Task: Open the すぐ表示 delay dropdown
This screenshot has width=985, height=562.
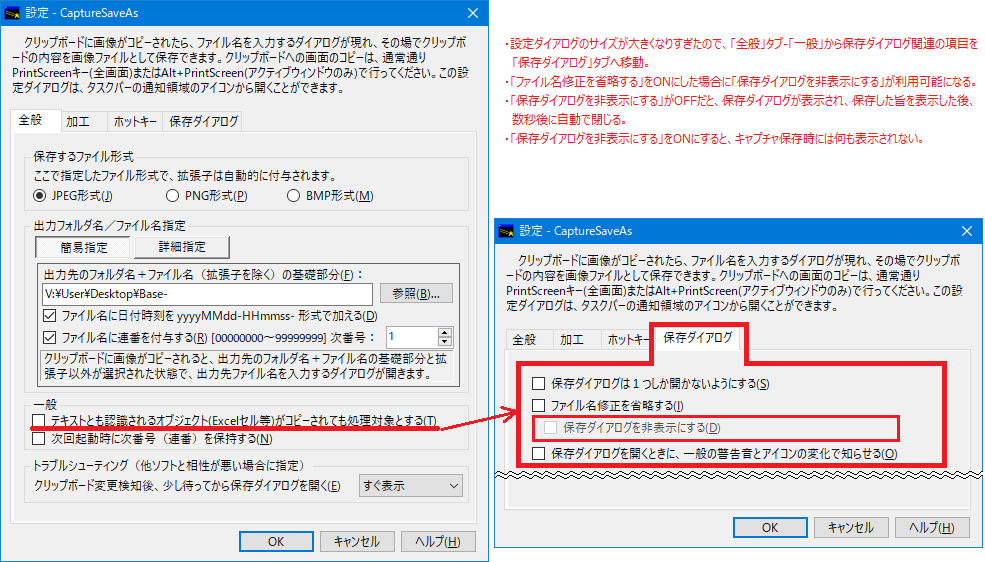Action: [x=411, y=486]
